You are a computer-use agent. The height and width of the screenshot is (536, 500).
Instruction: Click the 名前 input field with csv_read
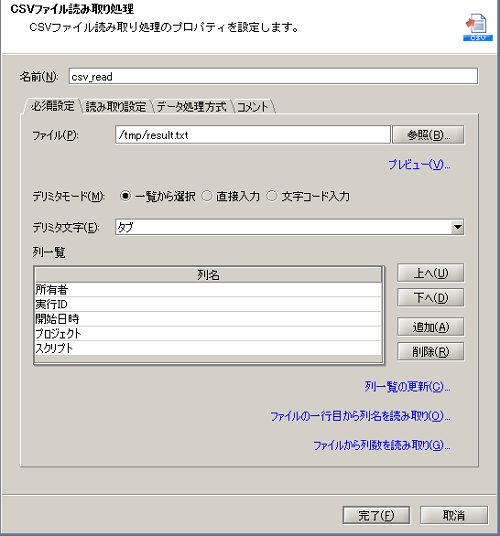[x=273, y=76]
